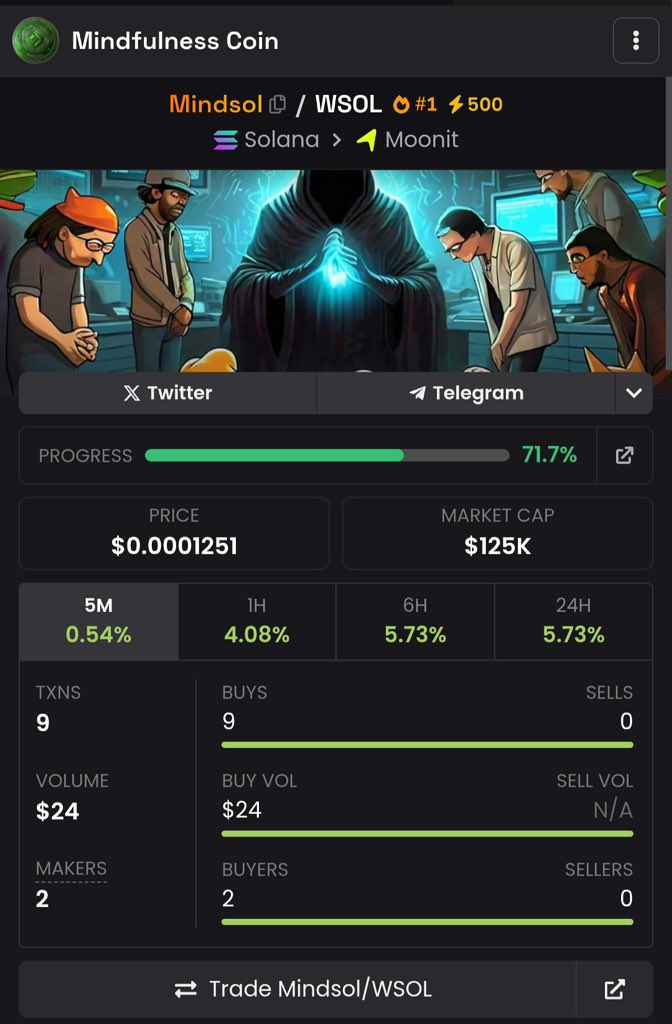The image size is (672, 1024).
Task: Click the Makers label with dotted underline
Action: 71,869
